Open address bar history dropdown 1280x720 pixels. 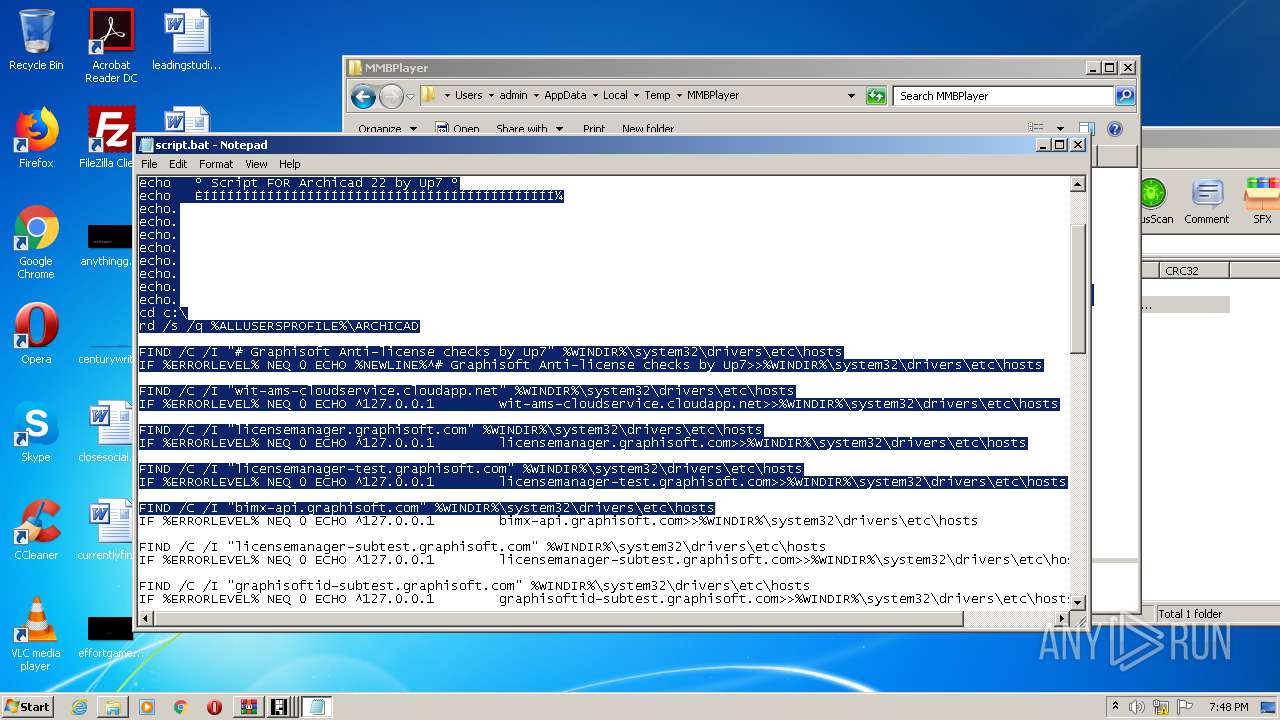tap(851, 96)
